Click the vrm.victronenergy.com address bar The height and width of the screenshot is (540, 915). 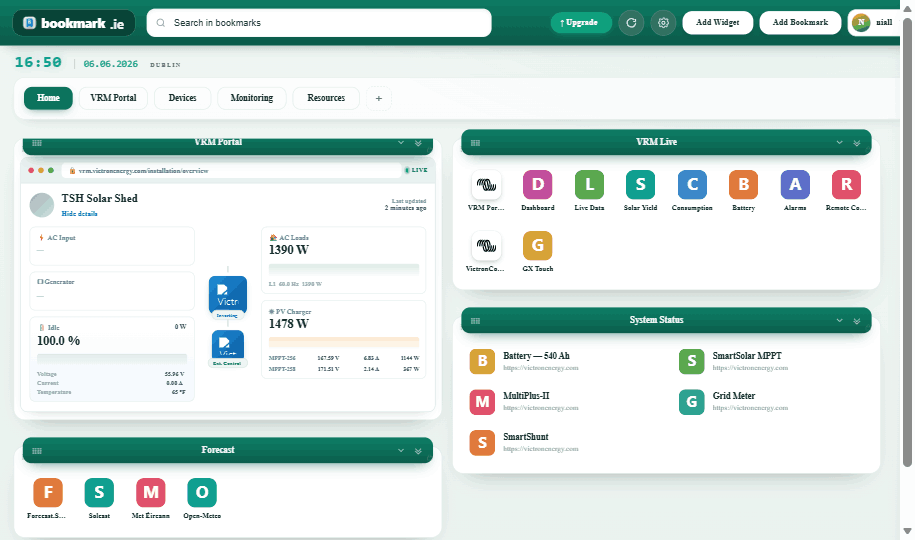click(231, 170)
